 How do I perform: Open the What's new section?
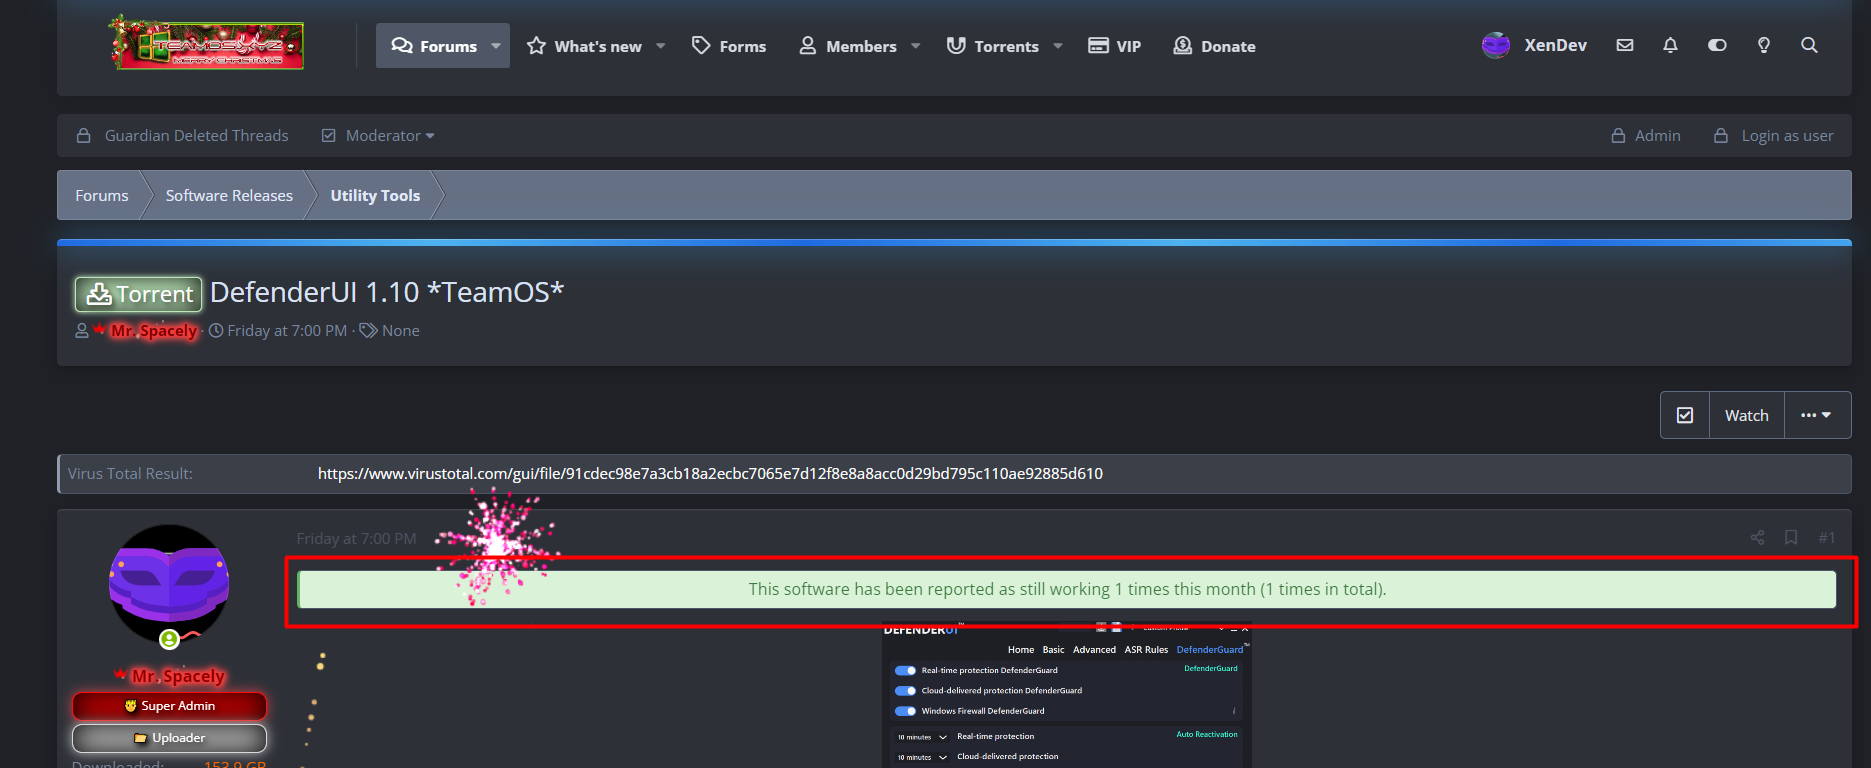pos(585,46)
